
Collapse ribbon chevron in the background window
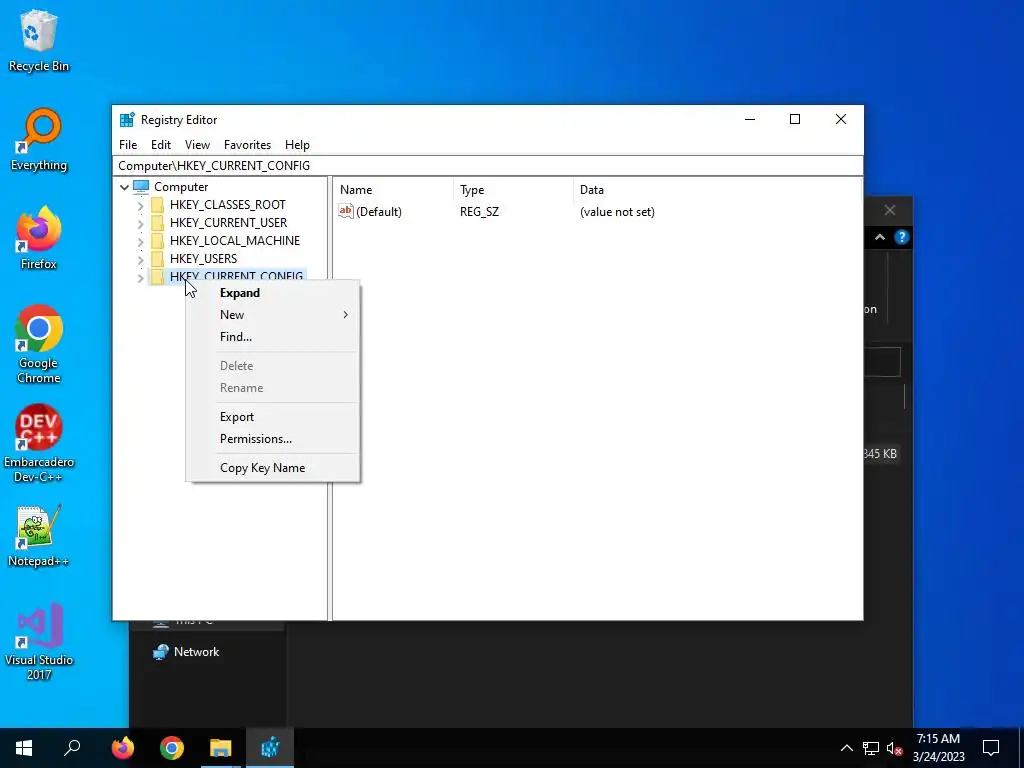[x=880, y=237]
